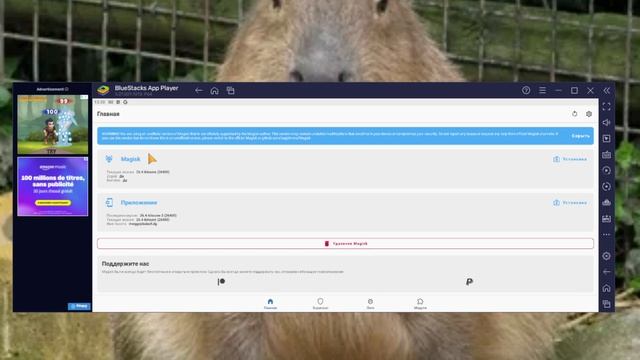
Task: Click Установка button in the Magisk card
Action: point(570,159)
